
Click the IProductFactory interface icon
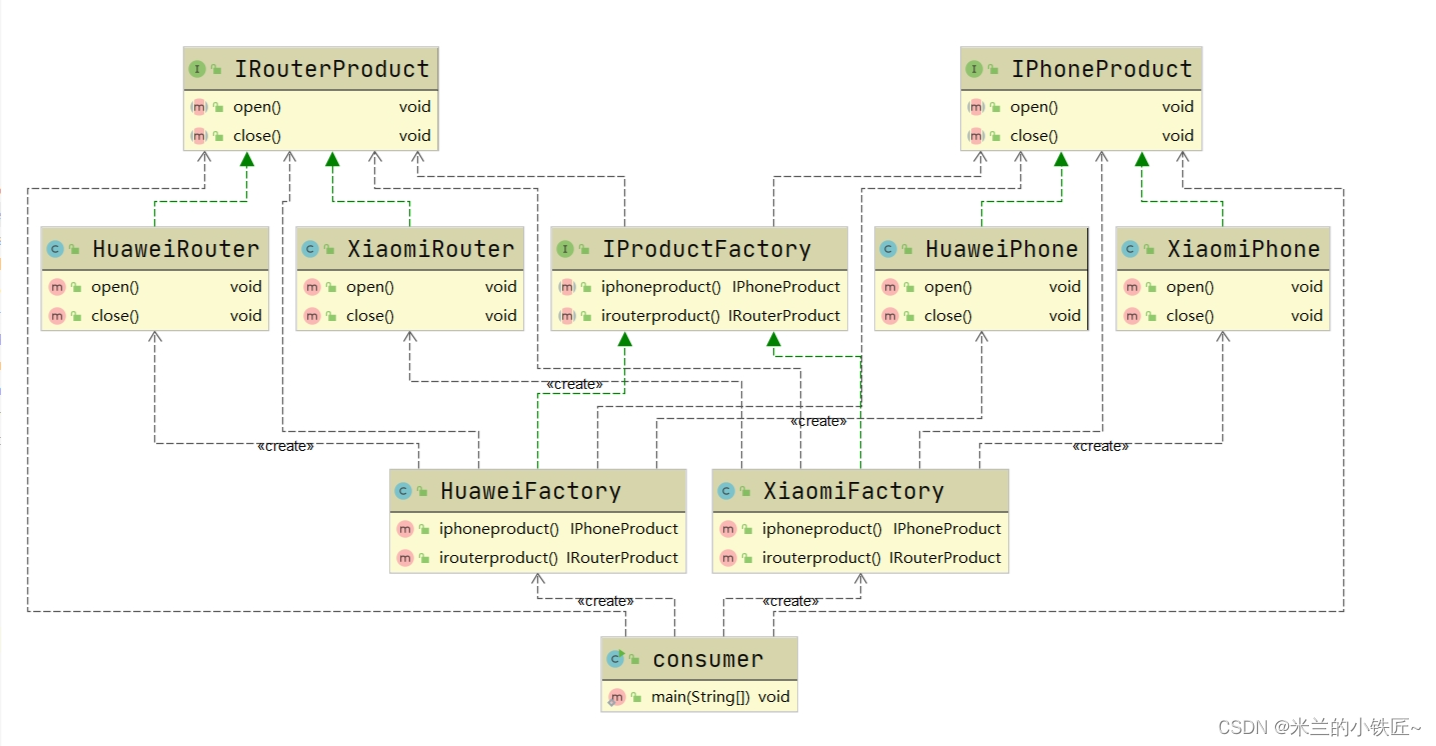(565, 249)
